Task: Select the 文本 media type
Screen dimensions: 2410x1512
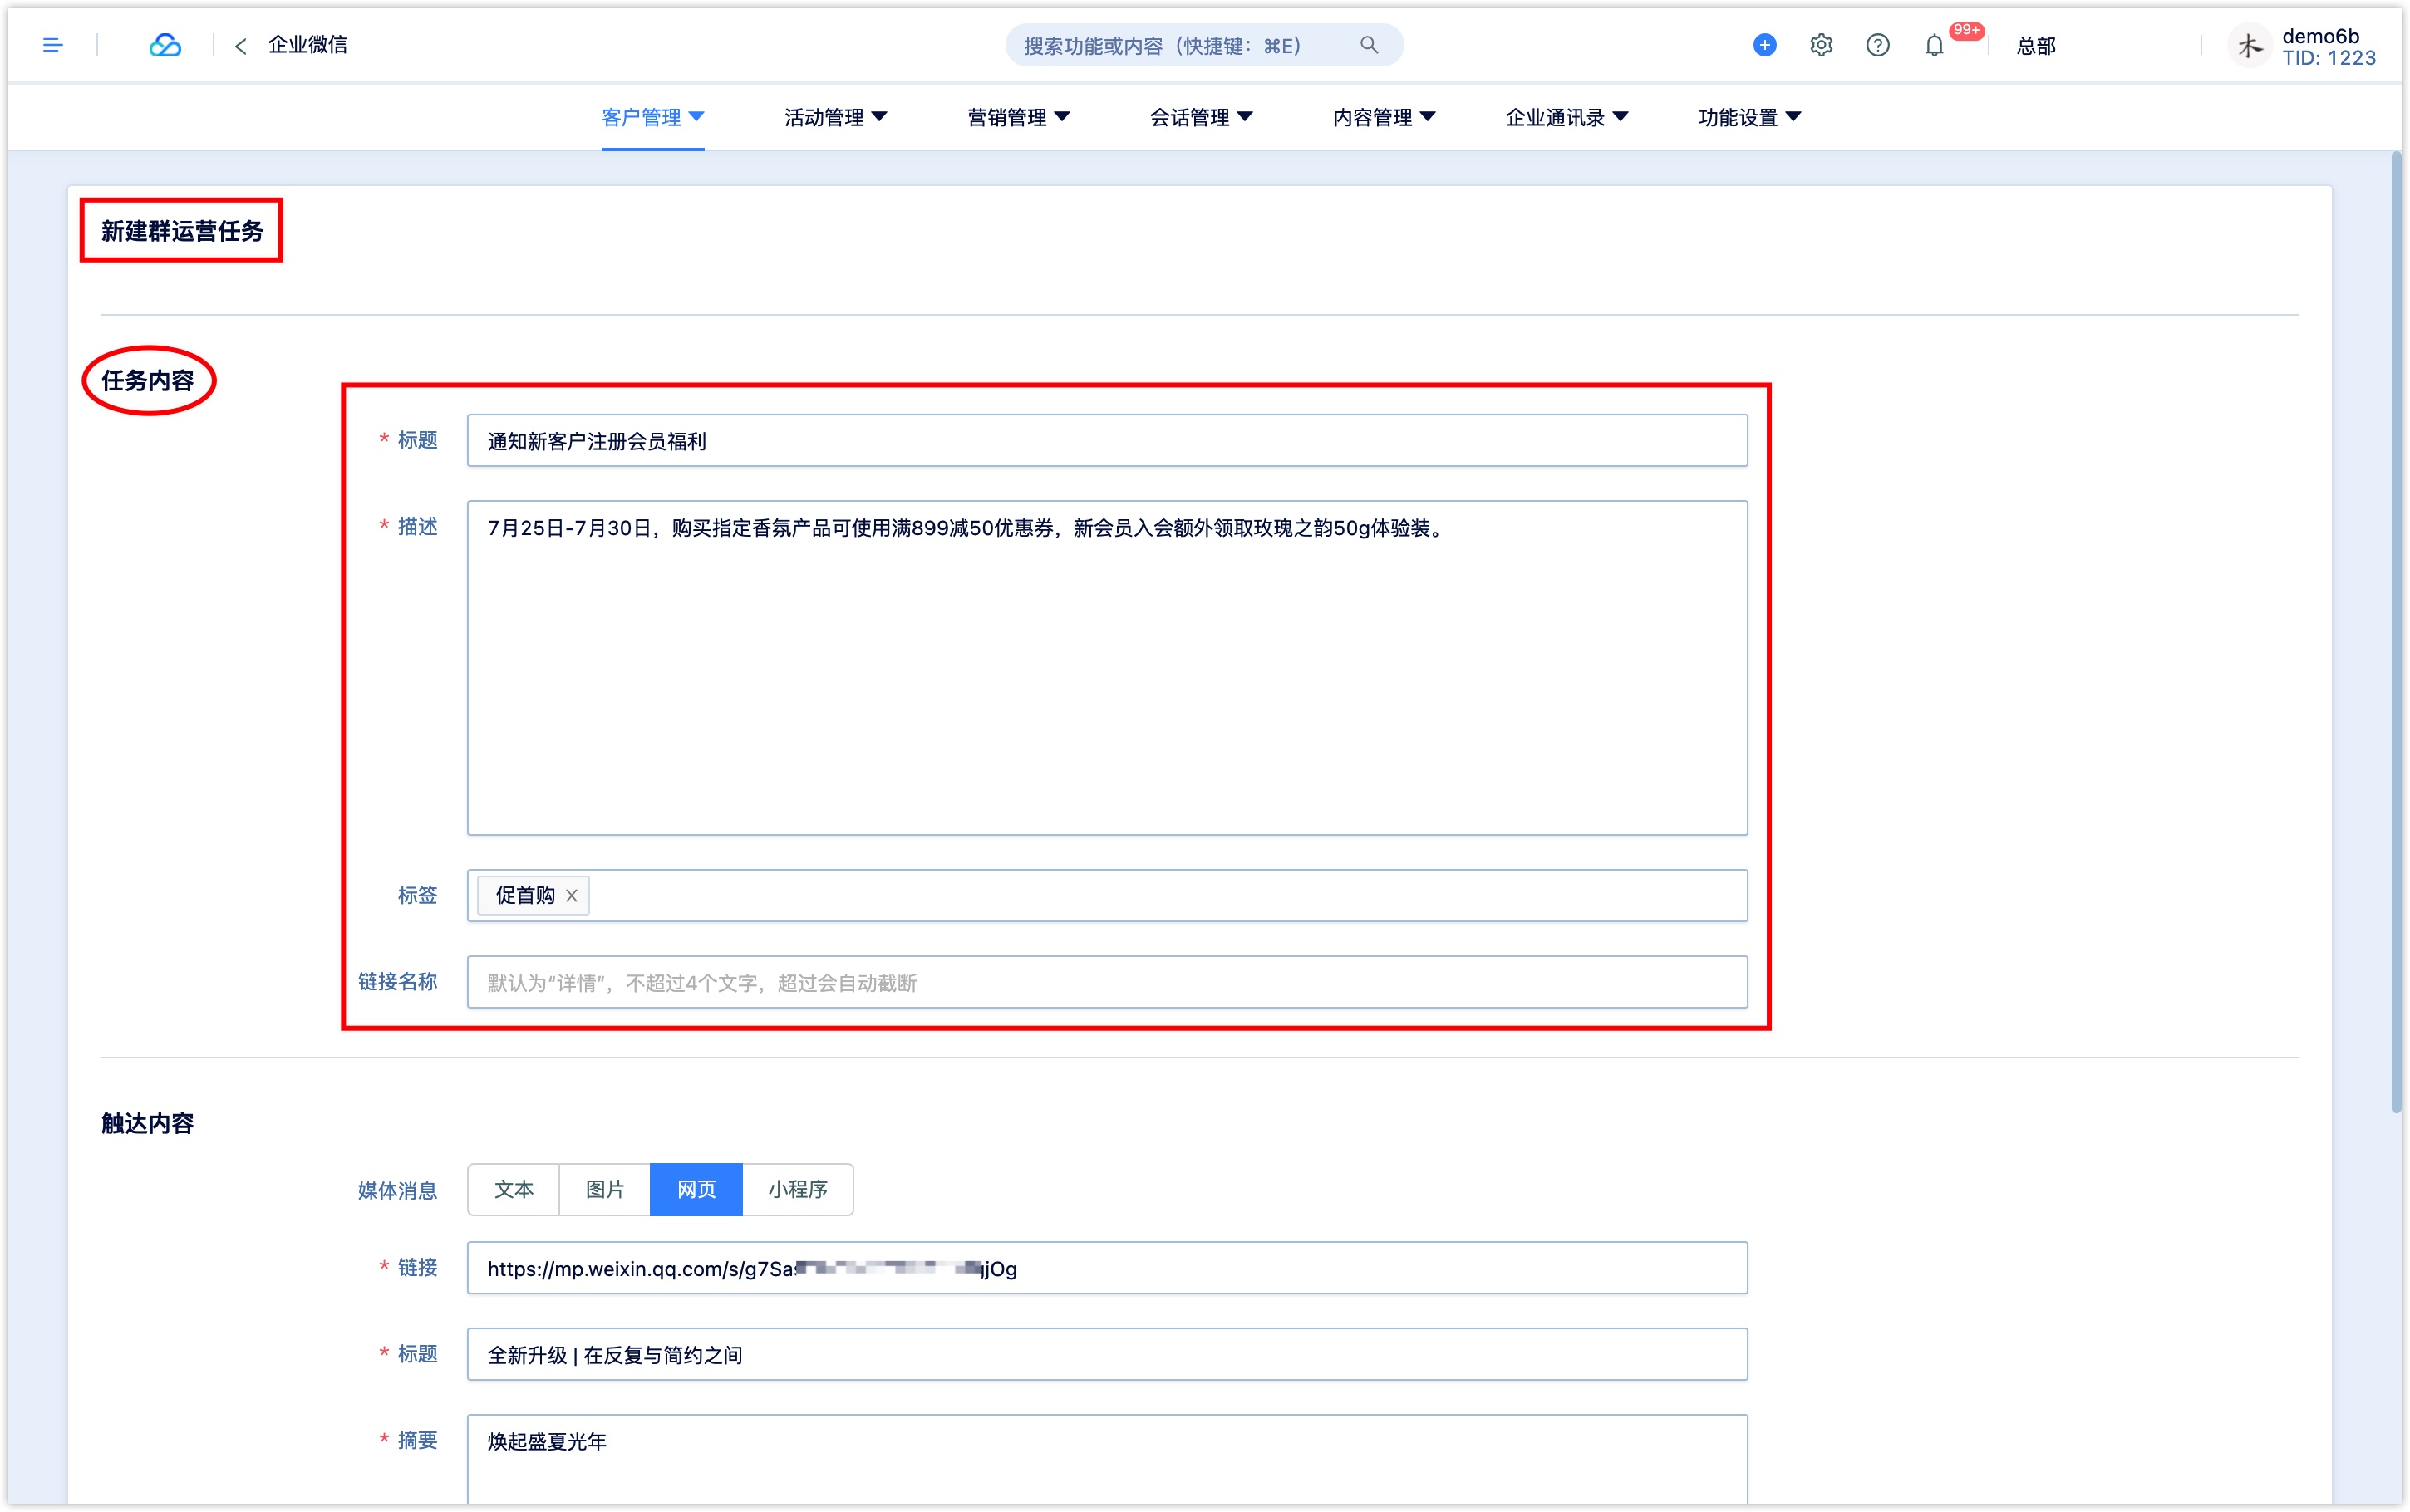Action: pos(514,1189)
